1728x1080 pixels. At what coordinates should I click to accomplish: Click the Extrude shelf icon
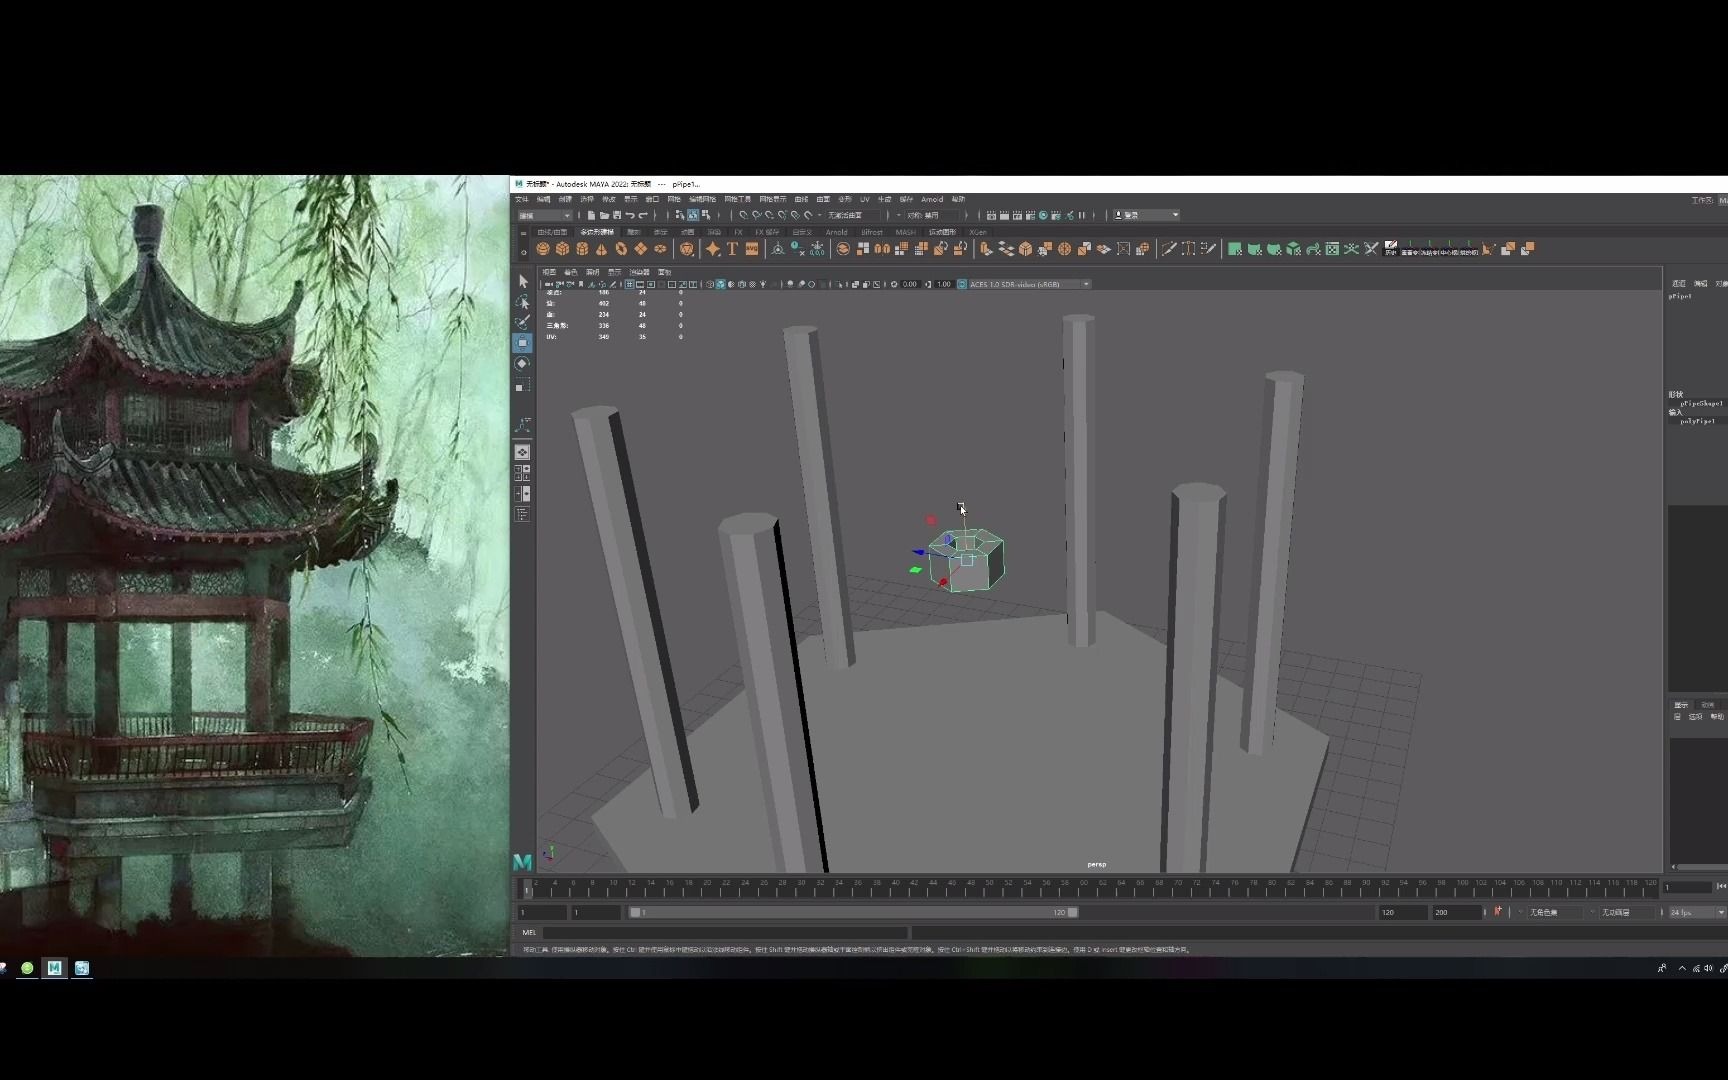(985, 248)
